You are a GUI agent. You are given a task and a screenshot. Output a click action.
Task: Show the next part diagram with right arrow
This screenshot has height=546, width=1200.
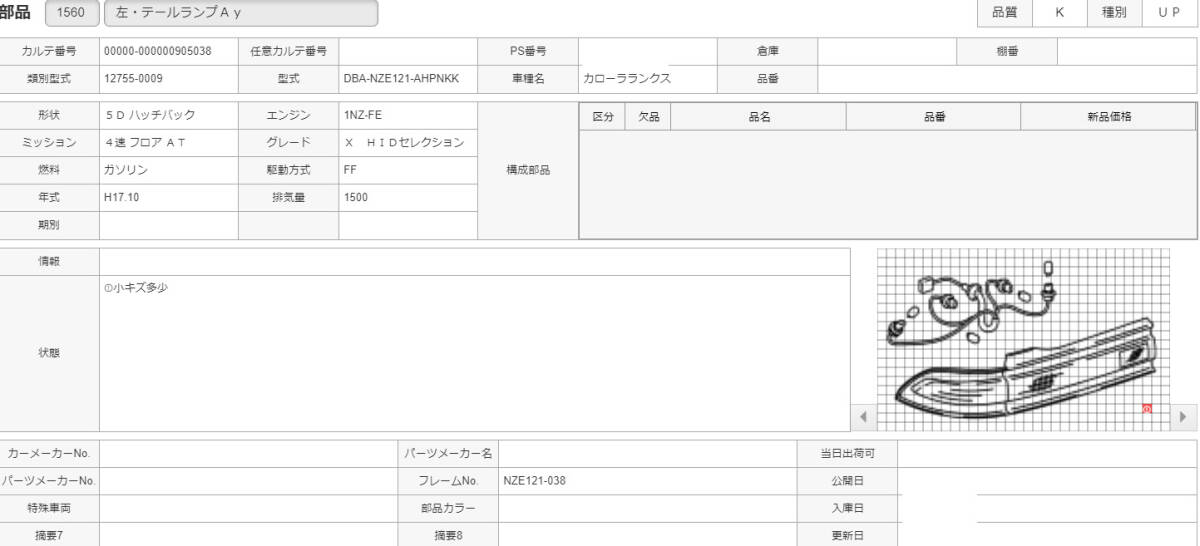[1184, 417]
